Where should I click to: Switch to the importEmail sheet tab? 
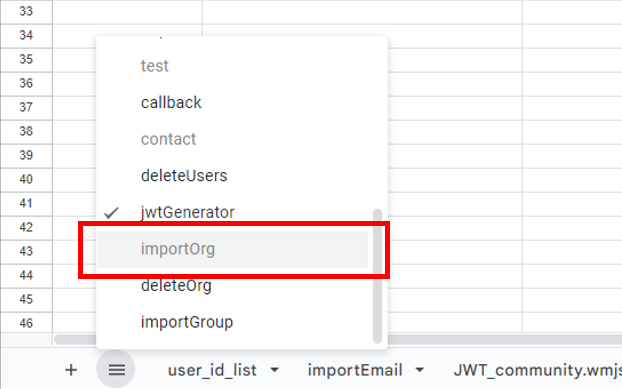[355, 370]
